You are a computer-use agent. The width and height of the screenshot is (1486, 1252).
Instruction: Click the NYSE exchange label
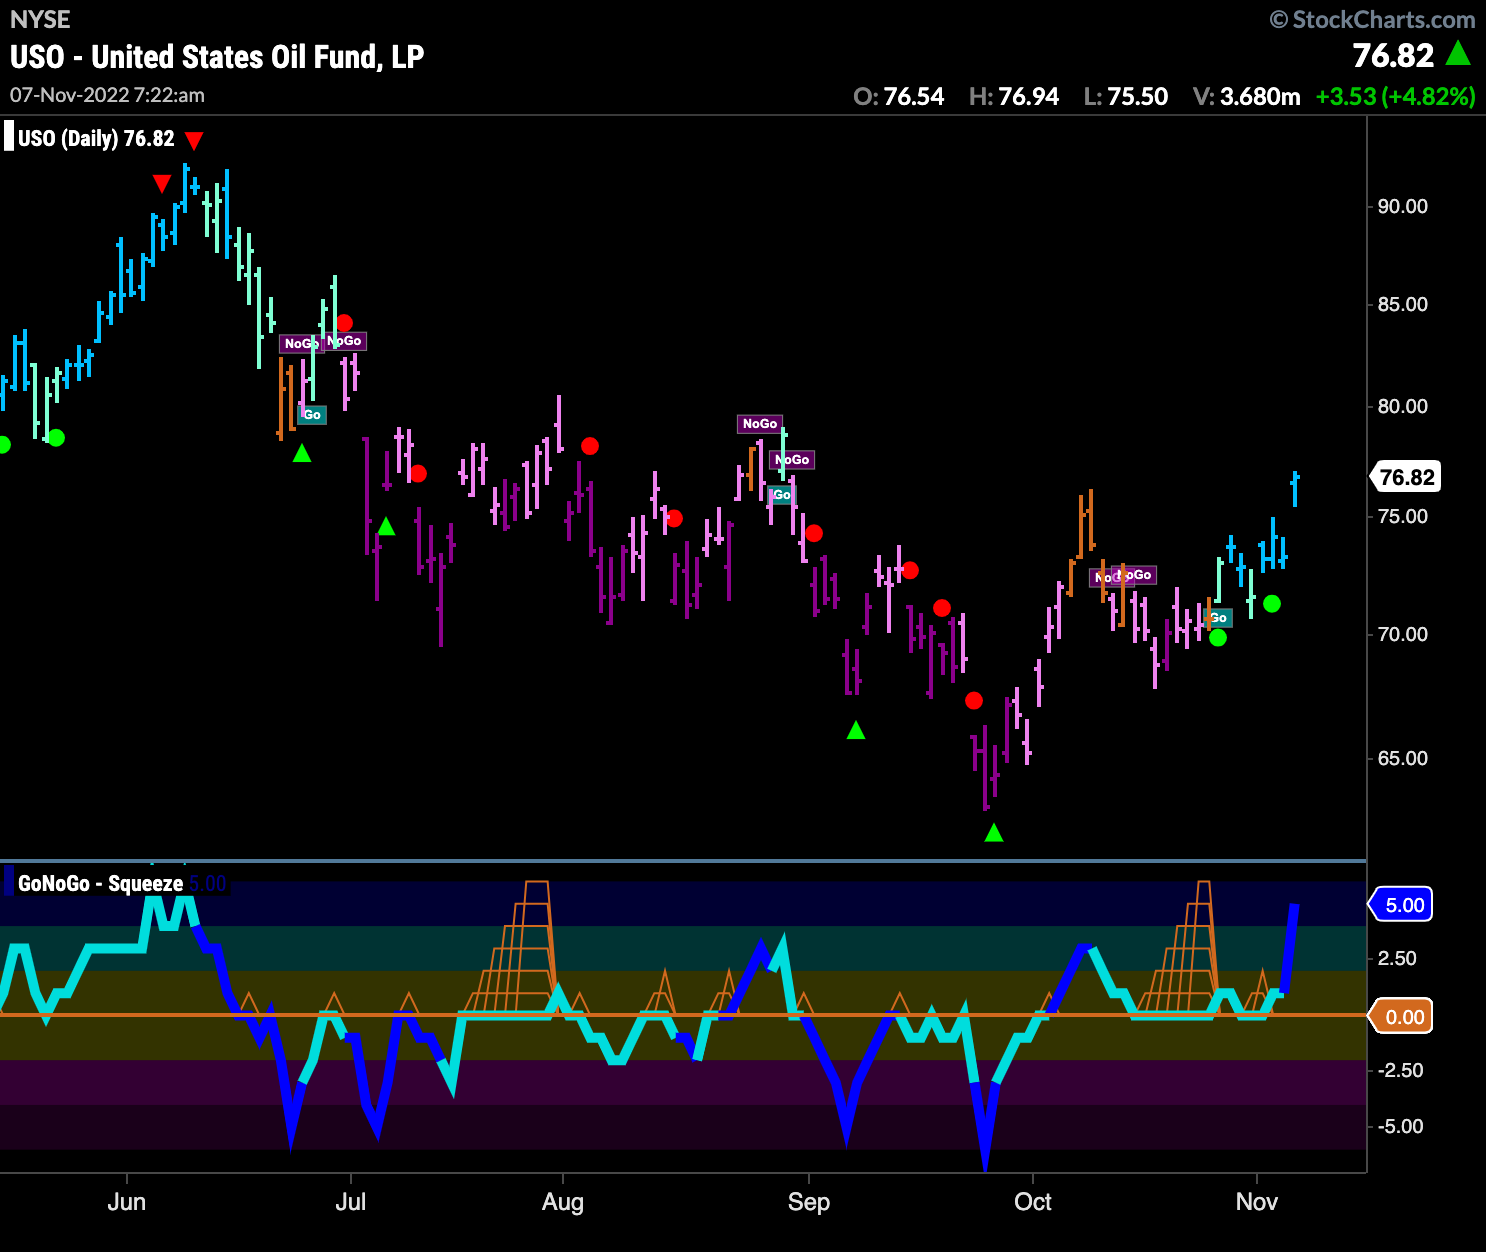point(40,19)
